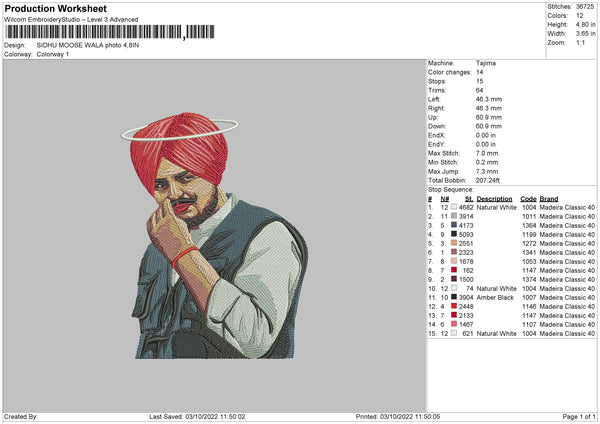Click the white swatch in stop row 1
The width and height of the screenshot is (600, 424).
click(x=454, y=207)
